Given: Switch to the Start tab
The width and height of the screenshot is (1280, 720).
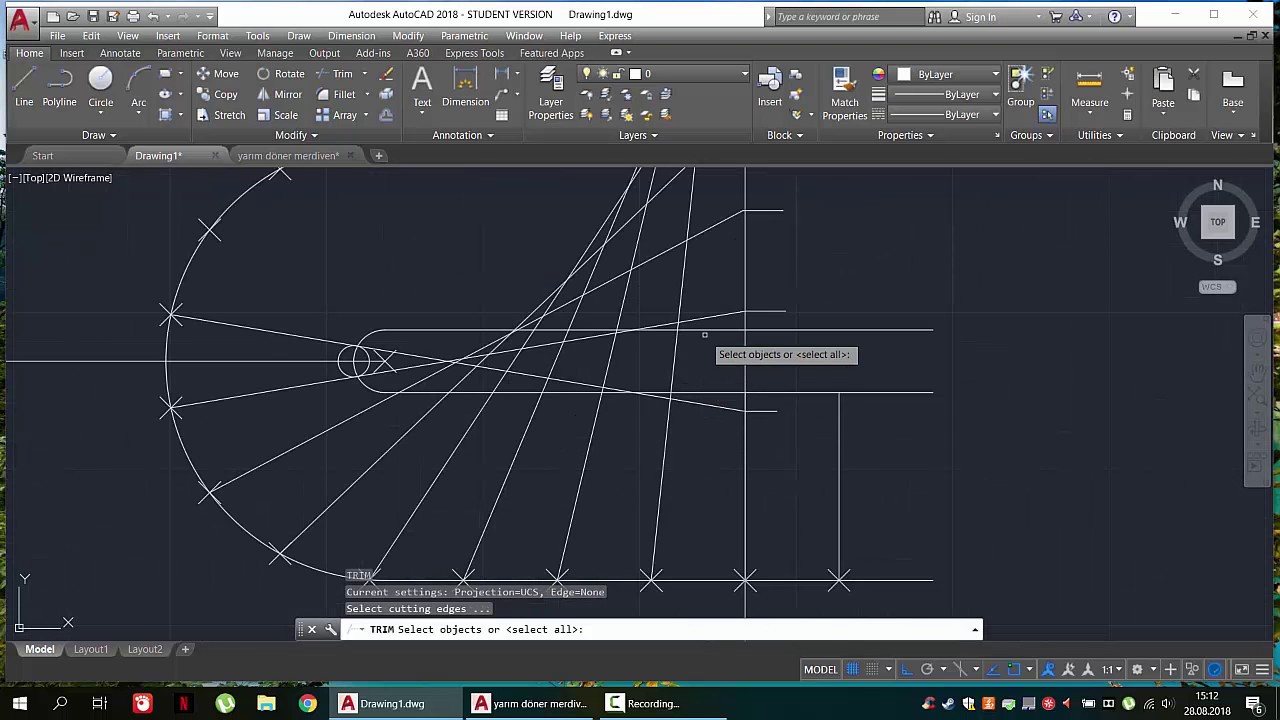Looking at the screenshot, I should [x=42, y=156].
